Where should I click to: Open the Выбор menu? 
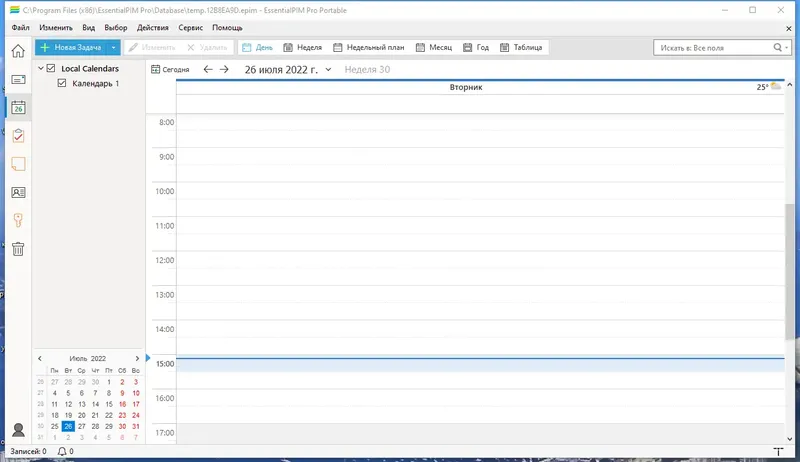click(x=115, y=28)
